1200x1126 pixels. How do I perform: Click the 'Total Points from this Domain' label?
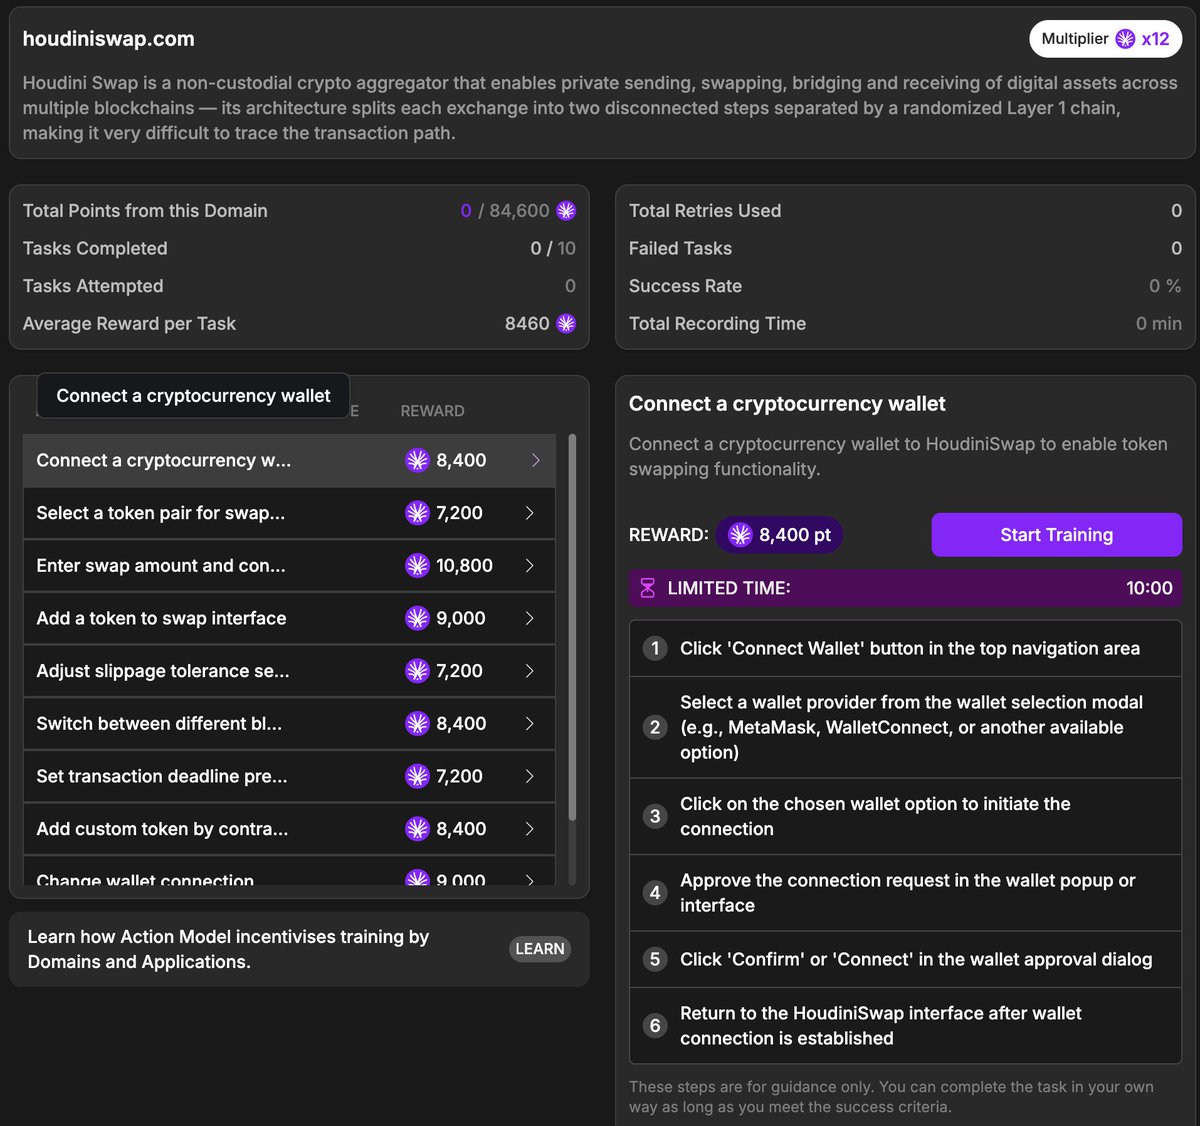point(145,211)
